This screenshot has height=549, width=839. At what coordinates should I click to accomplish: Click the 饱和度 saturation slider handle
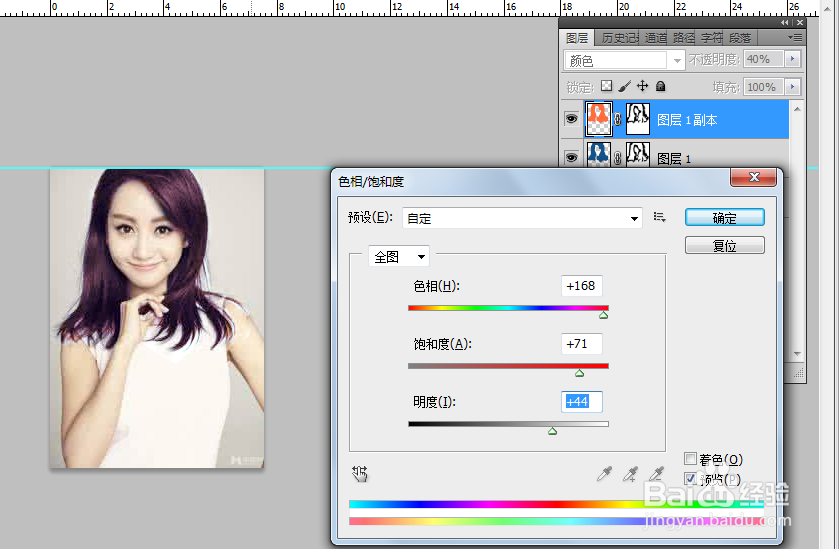579,373
